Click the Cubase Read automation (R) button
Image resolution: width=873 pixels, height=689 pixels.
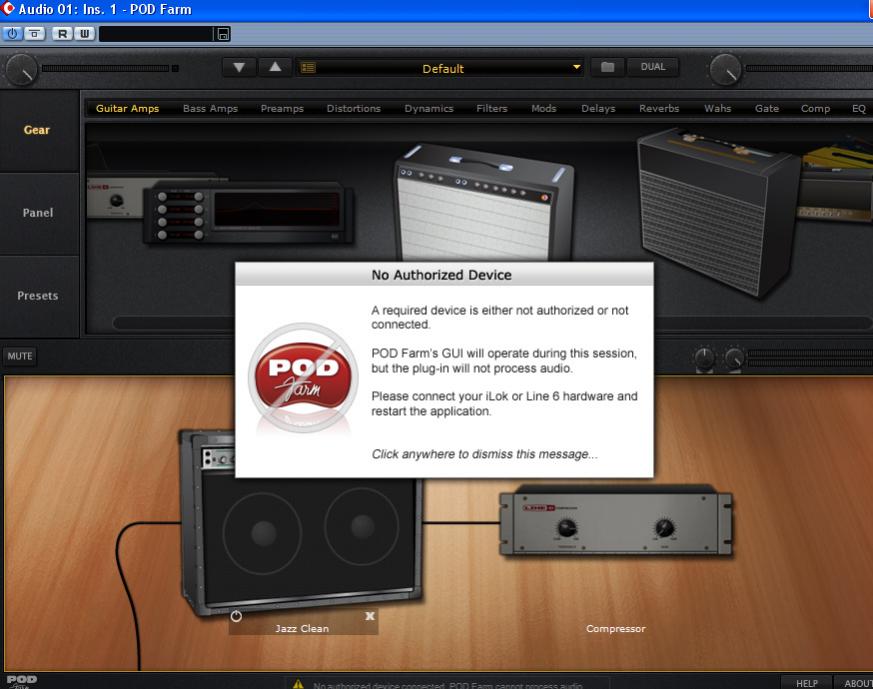62,34
